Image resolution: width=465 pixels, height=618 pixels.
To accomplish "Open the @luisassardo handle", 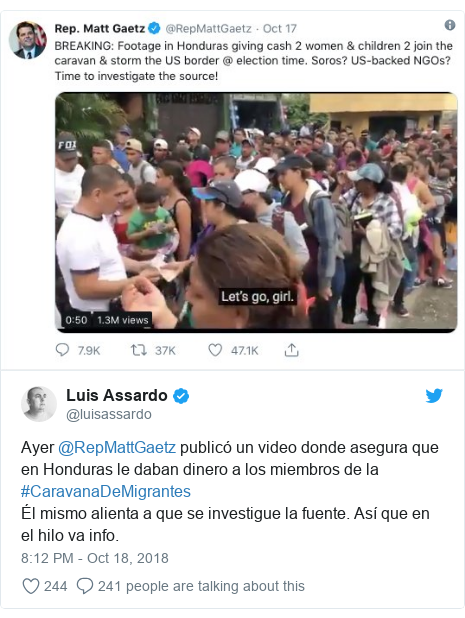I will (x=109, y=414).
